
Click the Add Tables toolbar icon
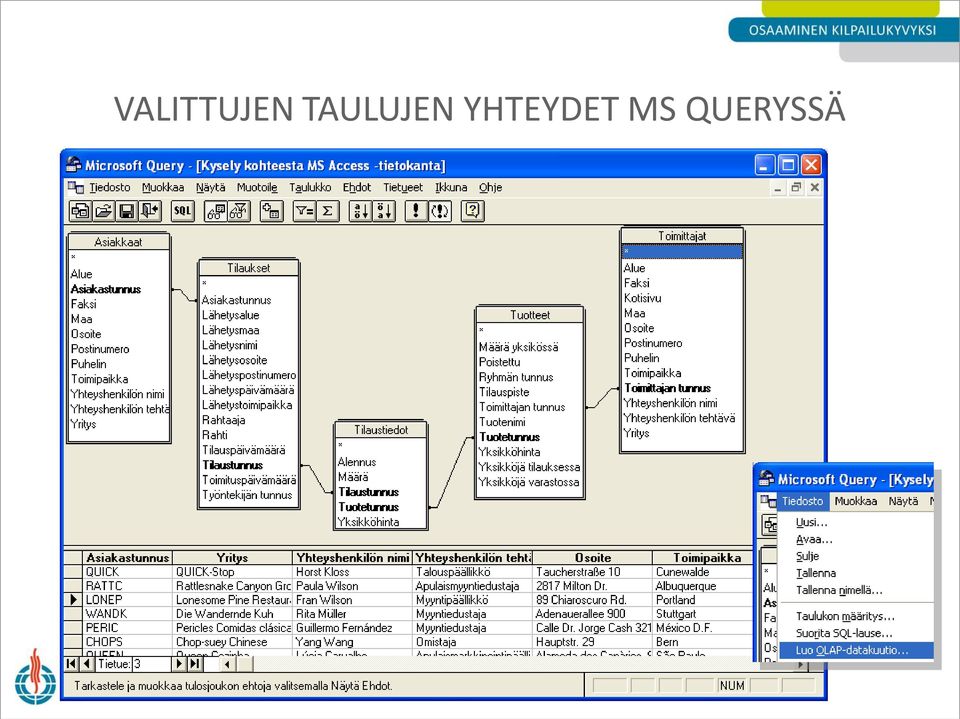[x=271, y=211]
